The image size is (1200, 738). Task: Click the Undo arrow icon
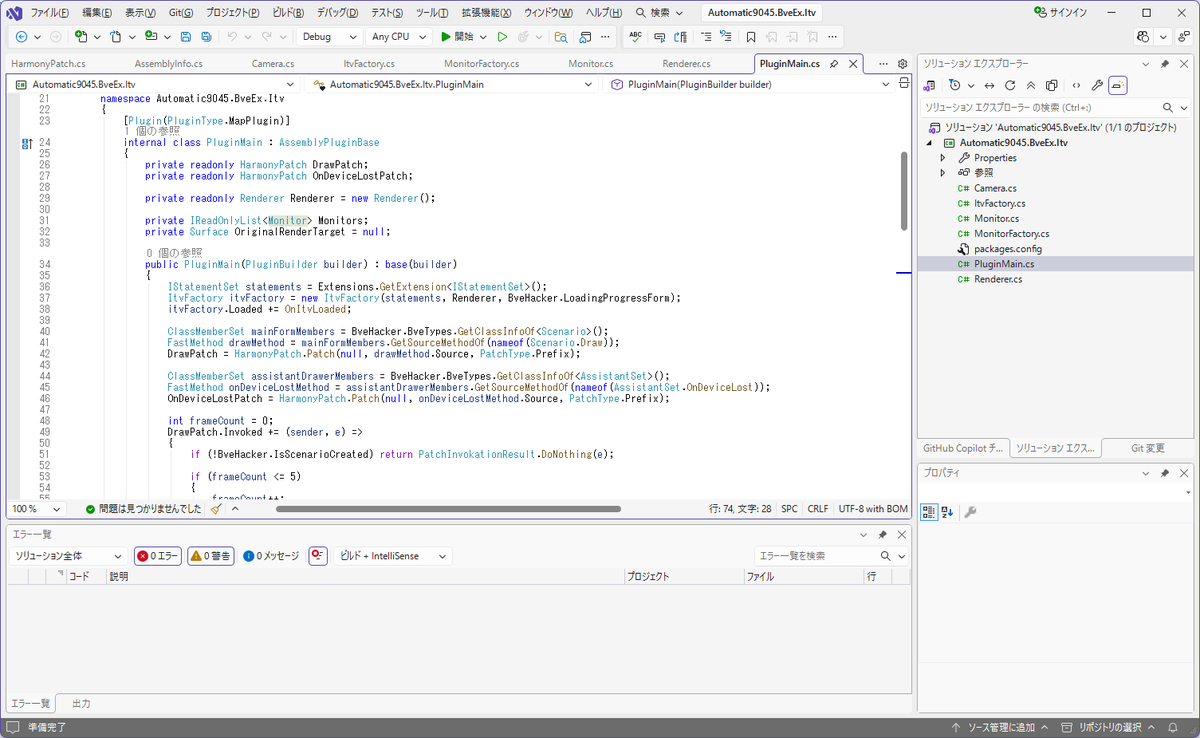click(x=232, y=36)
